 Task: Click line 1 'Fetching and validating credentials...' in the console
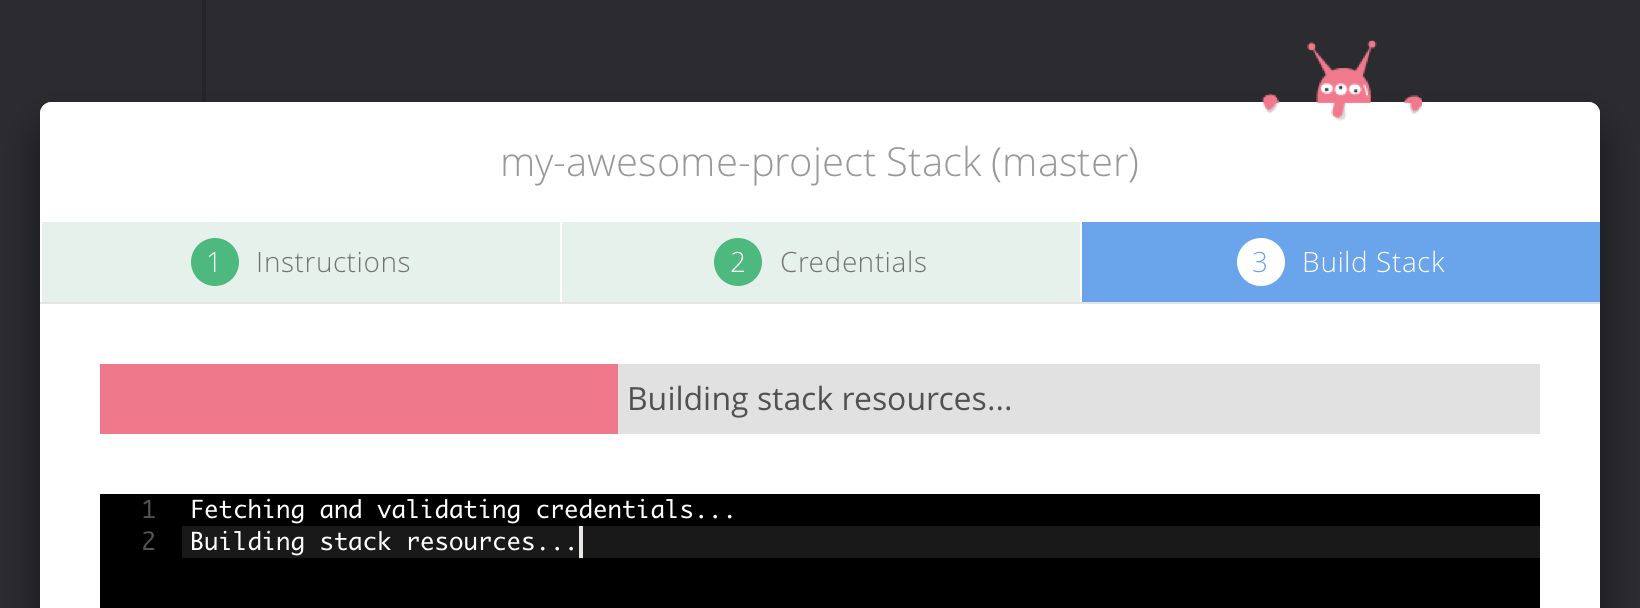coord(461,509)
